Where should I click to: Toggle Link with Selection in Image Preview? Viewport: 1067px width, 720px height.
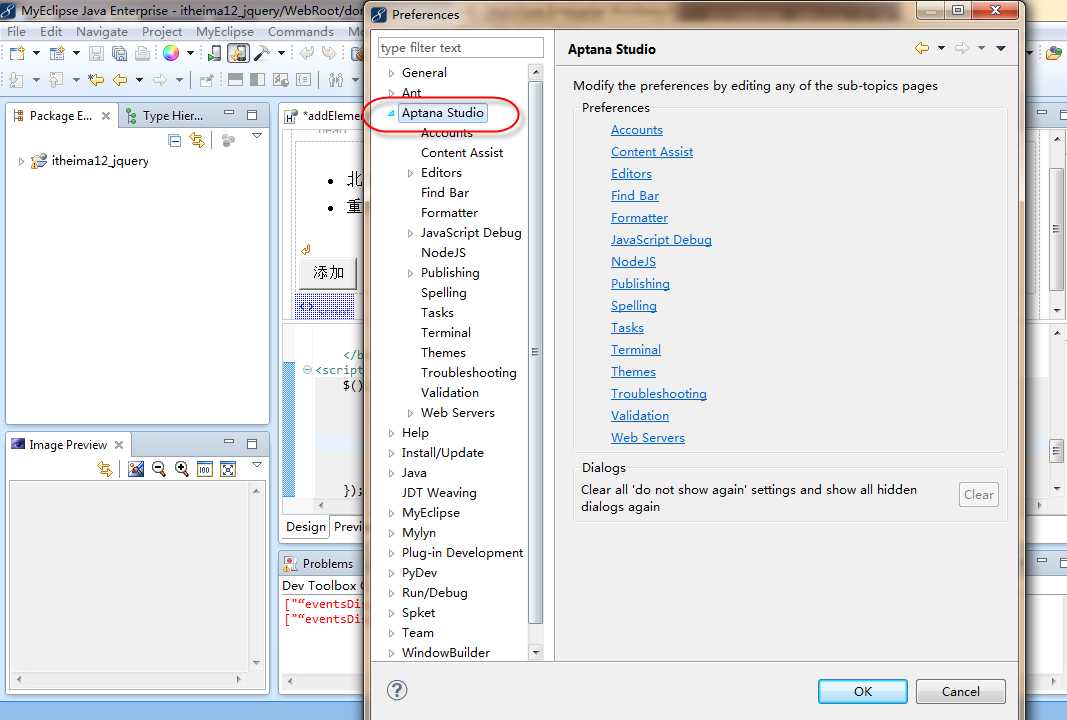pyautogui.click(x=105, y=469)
